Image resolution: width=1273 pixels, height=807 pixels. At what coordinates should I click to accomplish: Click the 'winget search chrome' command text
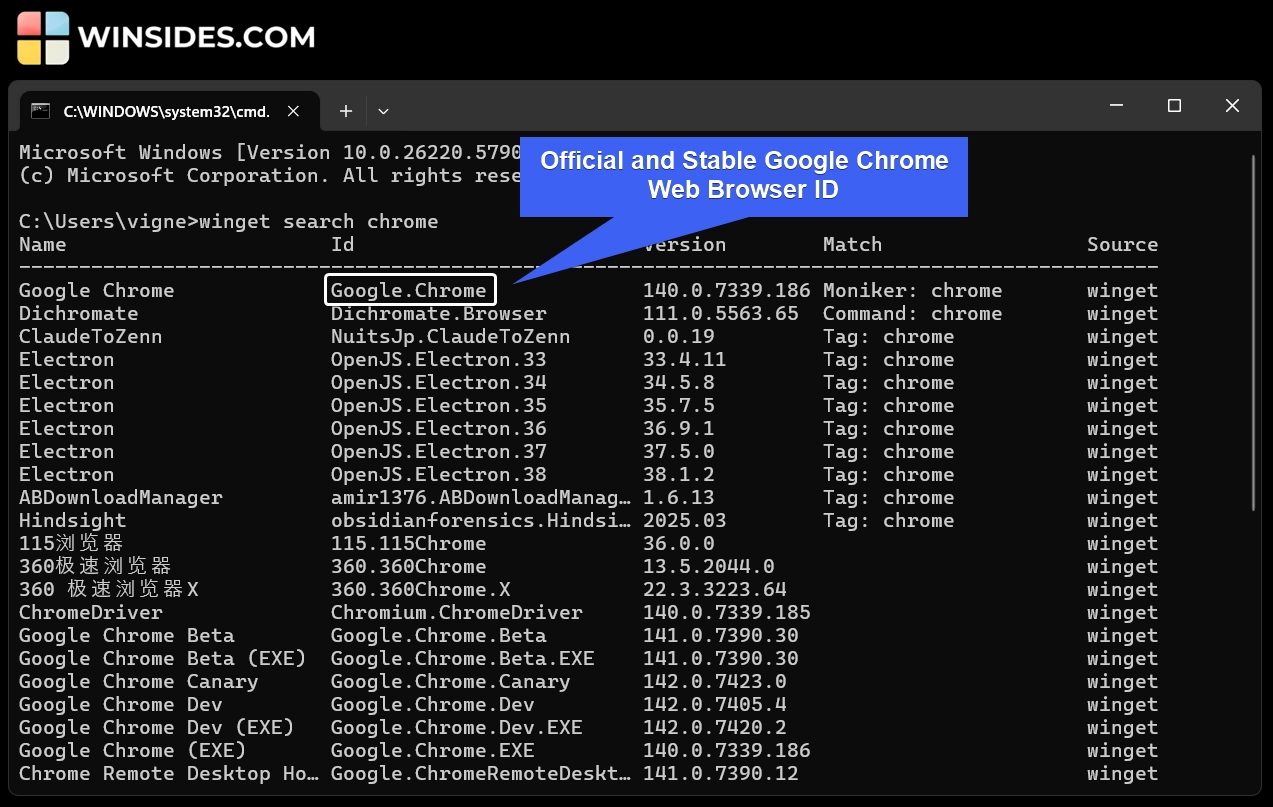pos(318,221)
